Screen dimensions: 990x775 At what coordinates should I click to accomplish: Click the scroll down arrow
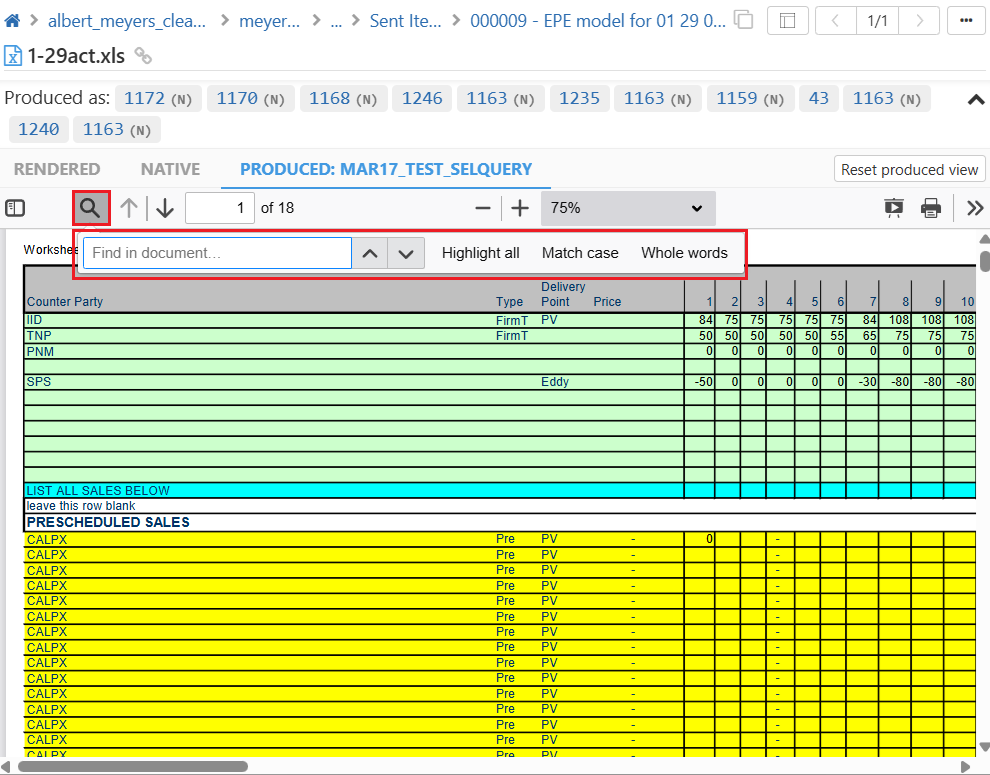(x=984, y=747)
